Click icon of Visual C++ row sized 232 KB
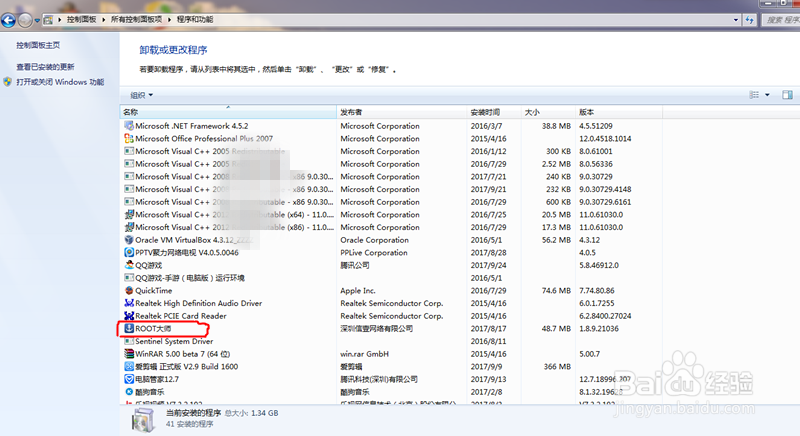This screenshot has width=800, height=436. [x=129, y=189]
